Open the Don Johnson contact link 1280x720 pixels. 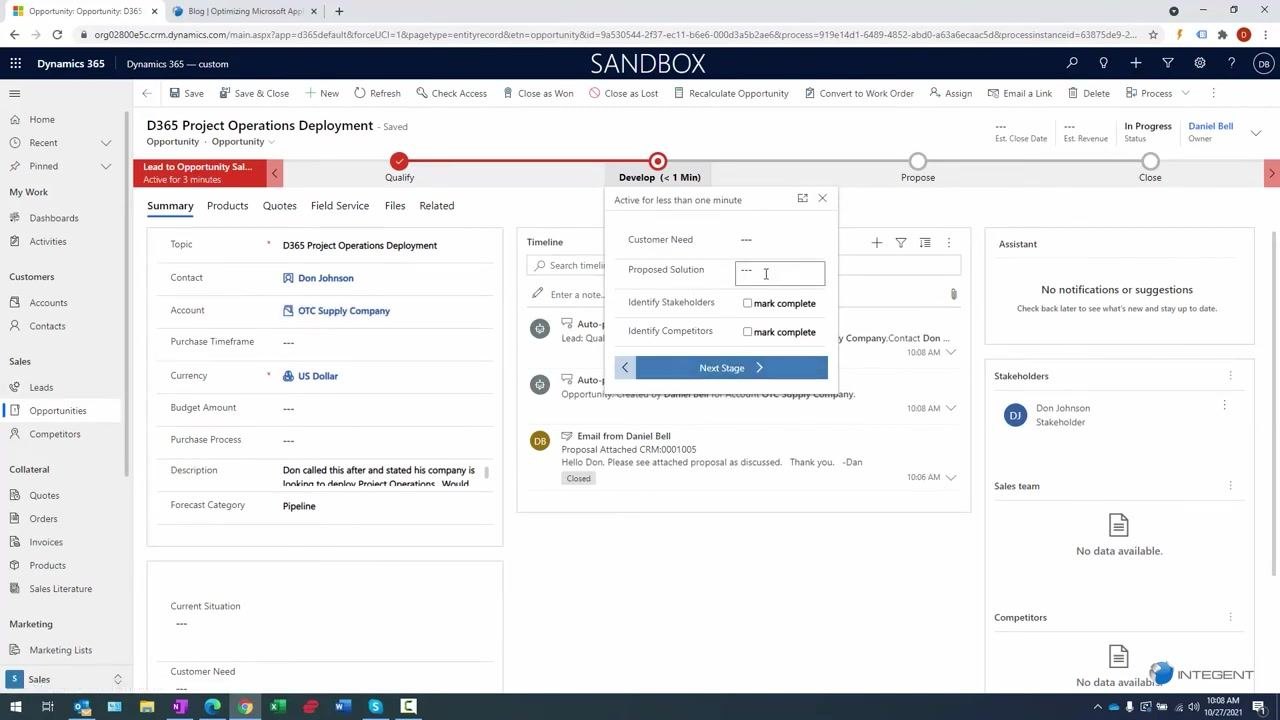(x=326, y=278)
